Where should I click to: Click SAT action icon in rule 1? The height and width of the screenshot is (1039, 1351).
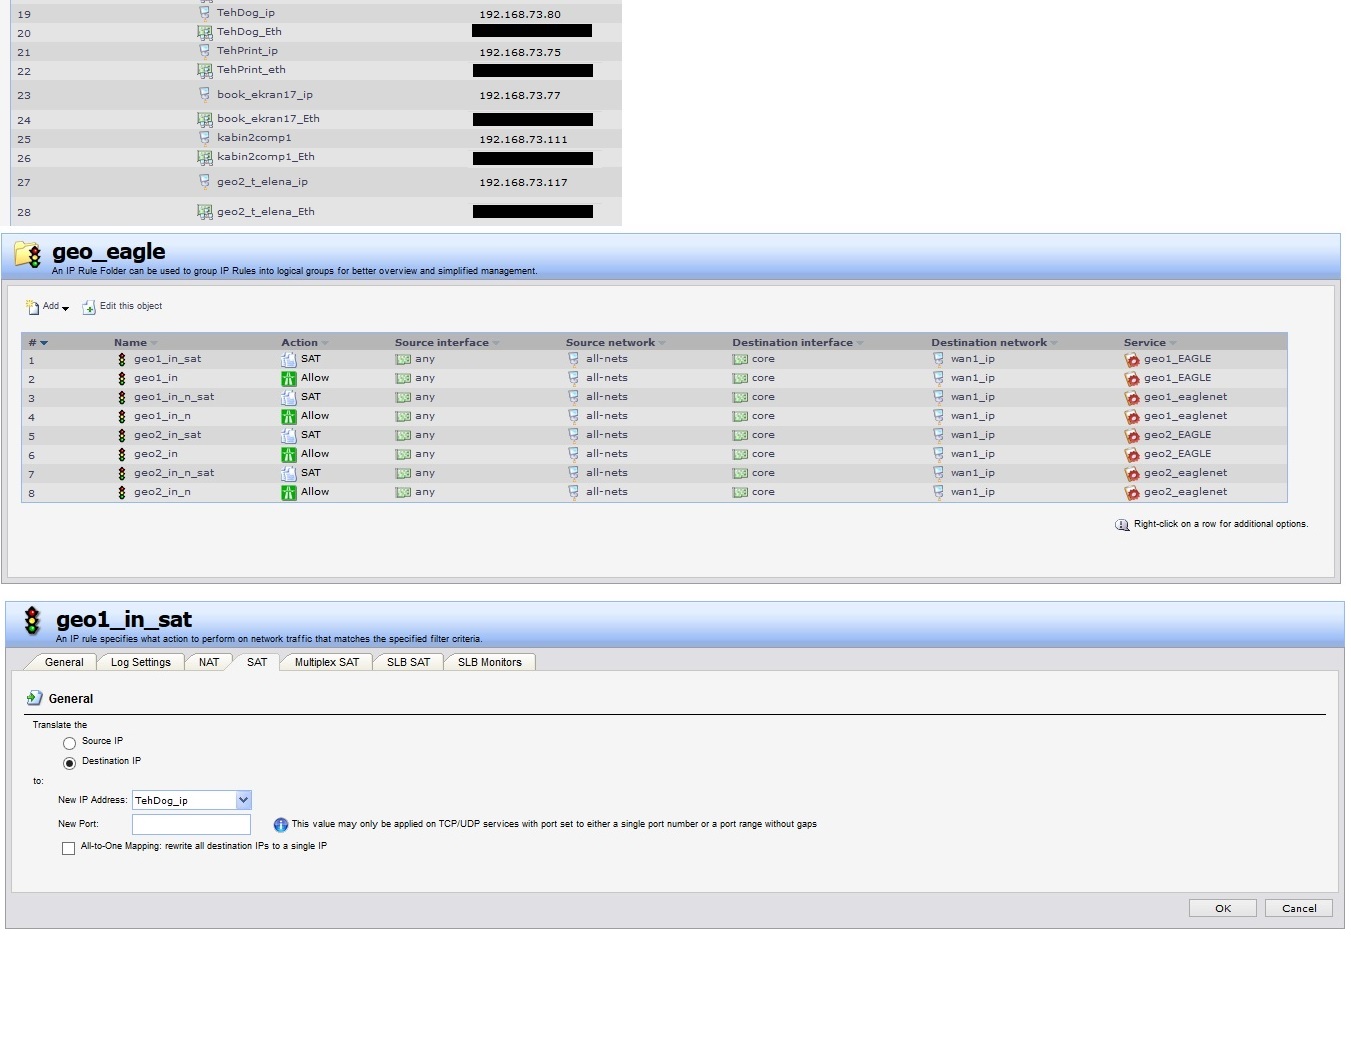[x=289, y=359]
